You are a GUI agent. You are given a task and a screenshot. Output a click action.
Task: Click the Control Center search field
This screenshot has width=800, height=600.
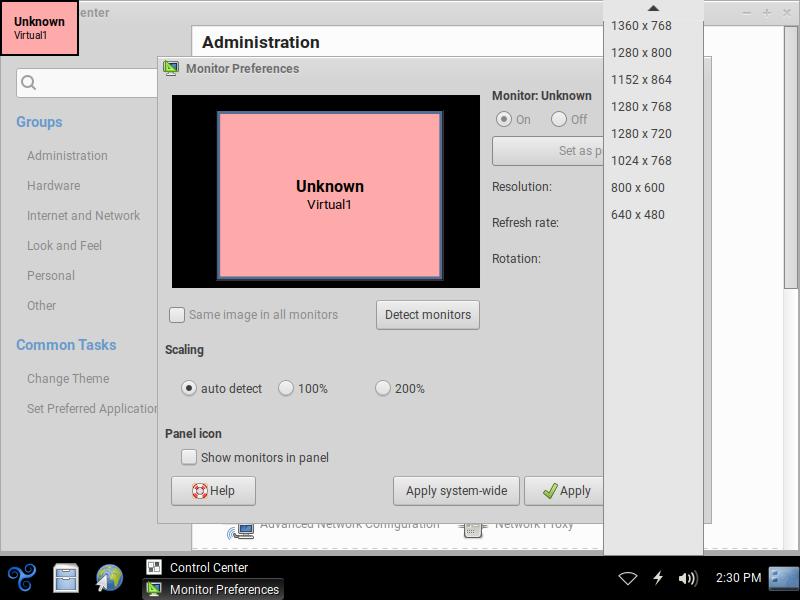click(87, 83)
